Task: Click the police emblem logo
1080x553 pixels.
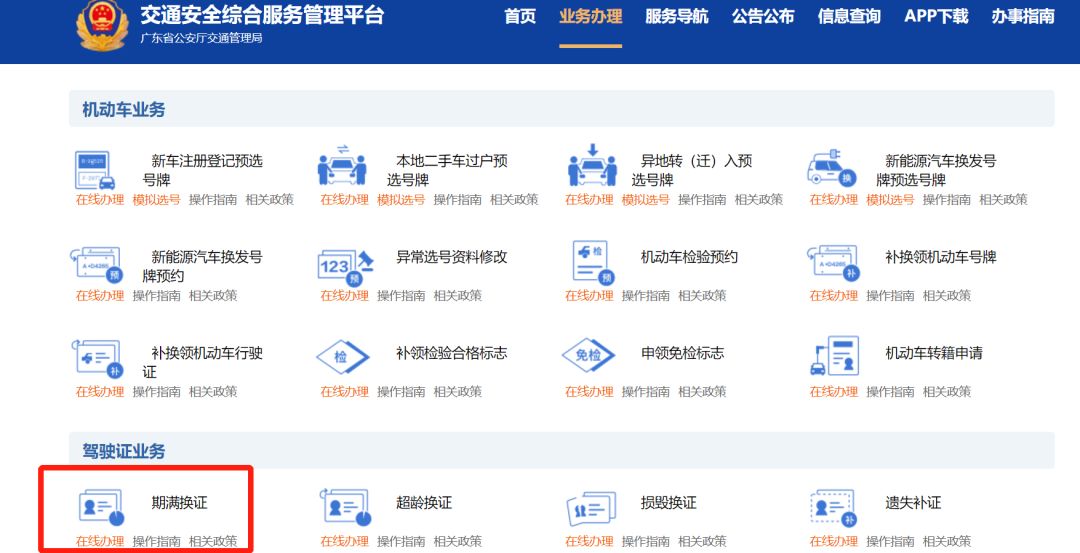Action: tap(103, 25)
